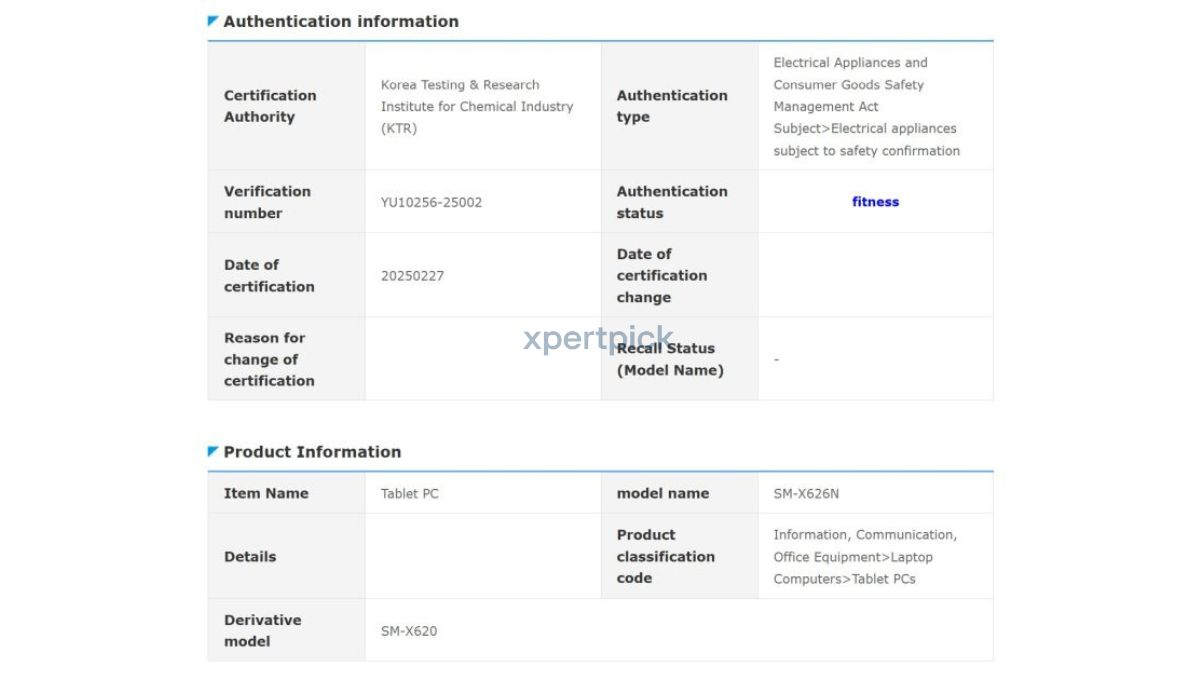Select the verification number YU10256-25002
Screen dimensions: 1200x680
tap(431, 202)
